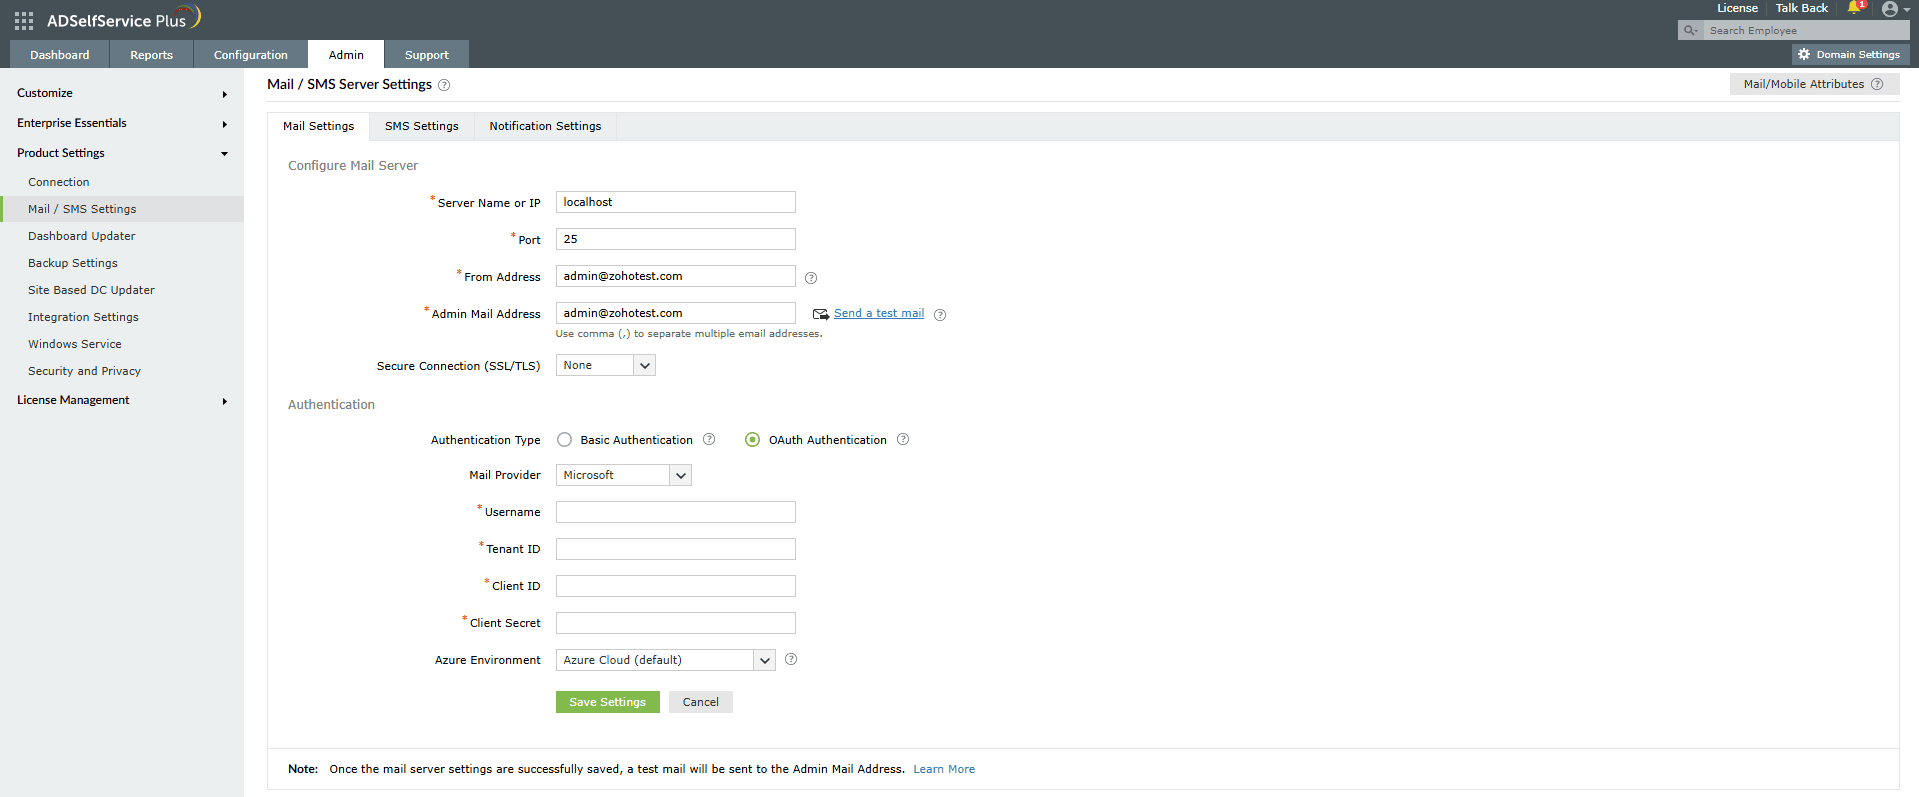
Task: Select OAuth Authentication radio button
Action: tap(753, 440)
